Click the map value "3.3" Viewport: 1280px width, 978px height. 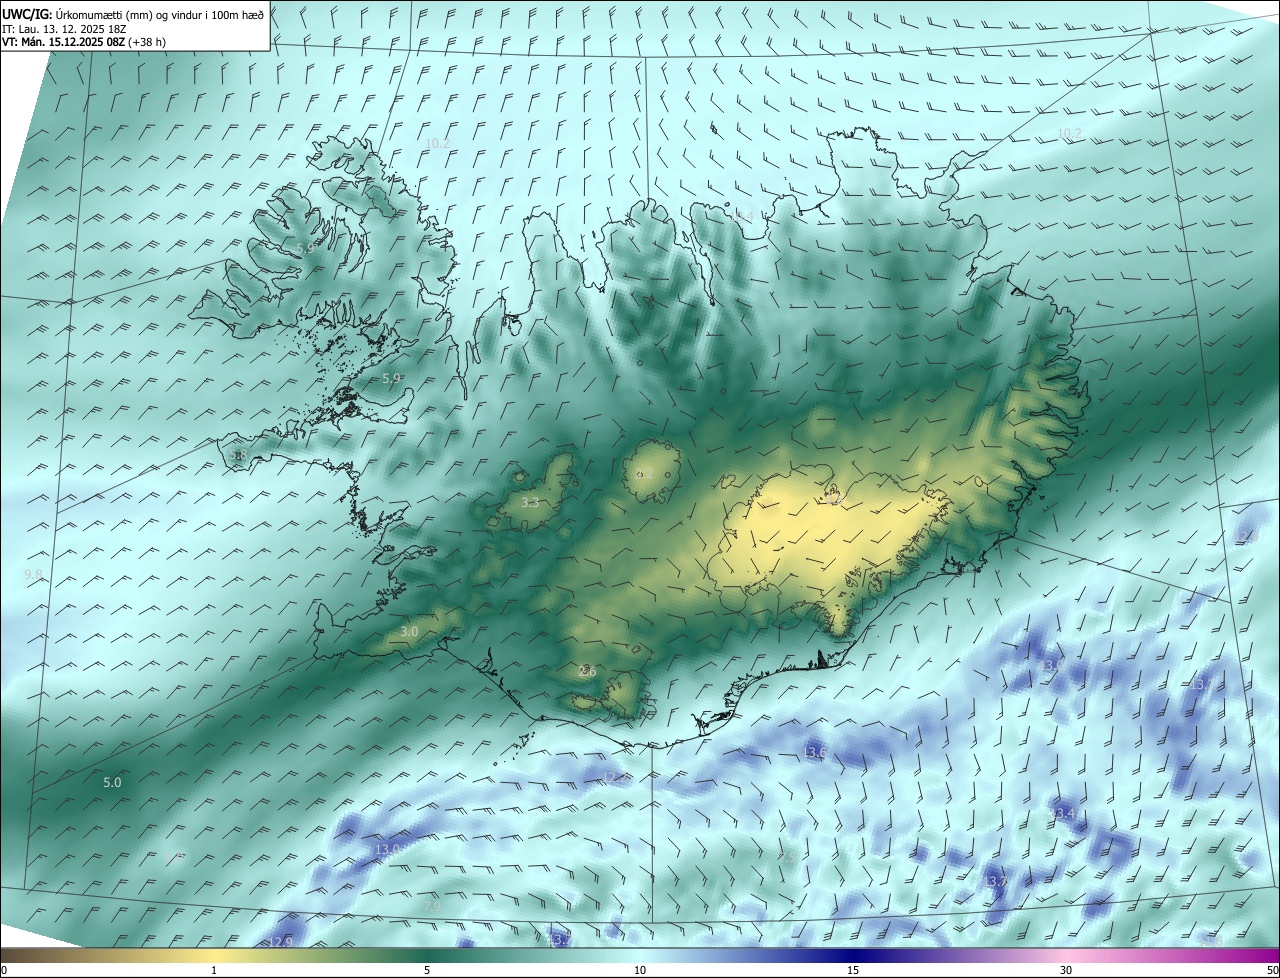pyautogui.click(x=530, y=503)
